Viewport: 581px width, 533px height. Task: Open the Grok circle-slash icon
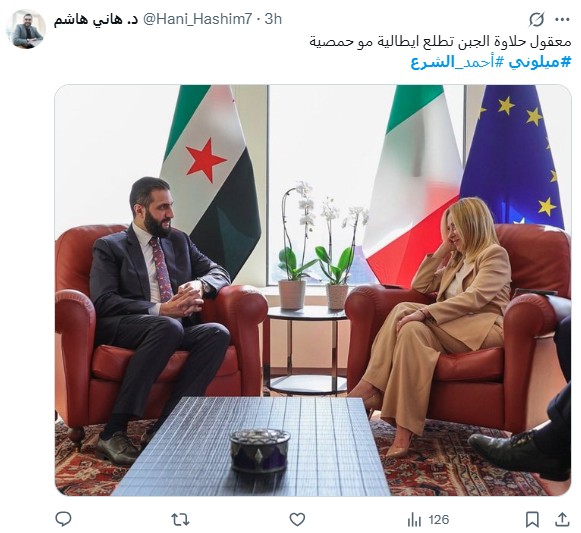536,19
